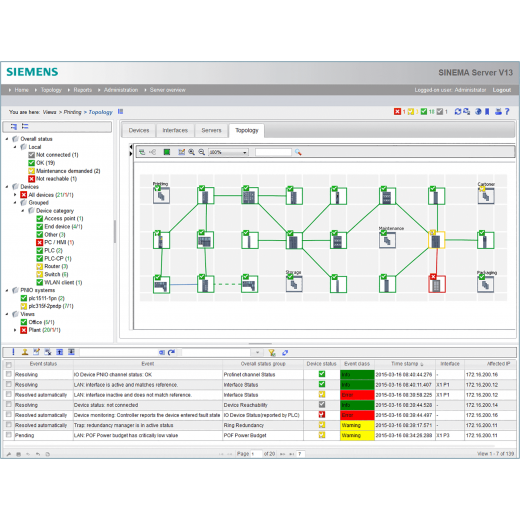520x520 pixels.
Task: Open the help question mark icon
Action: 507,112
